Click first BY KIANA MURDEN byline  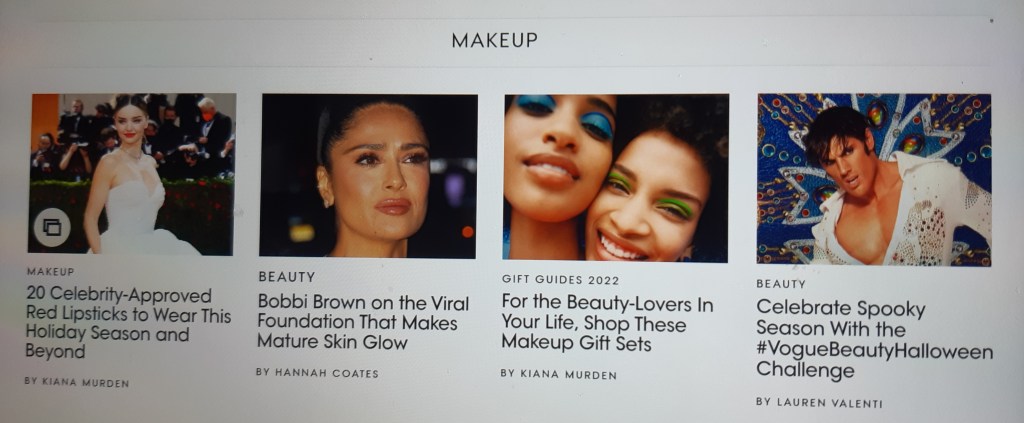click(x=77, y=382)
